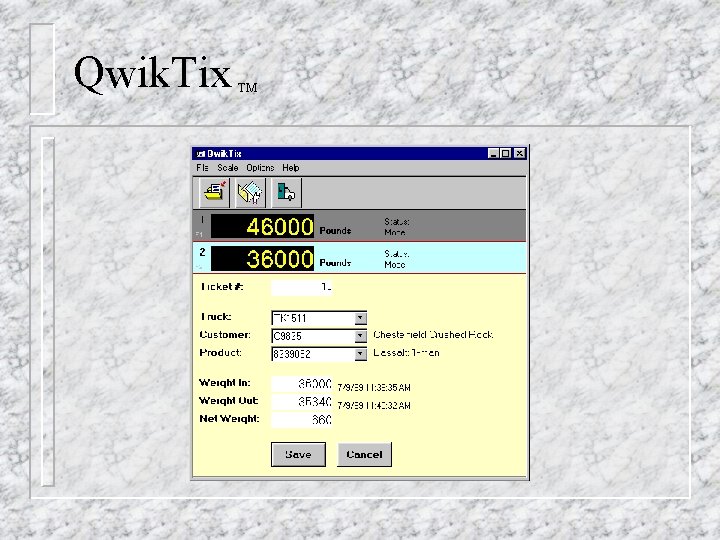Click the Weight Out timestamp text
Viewport: 720px width, 540px height.
pyautogui.click(x=374, y=405)
